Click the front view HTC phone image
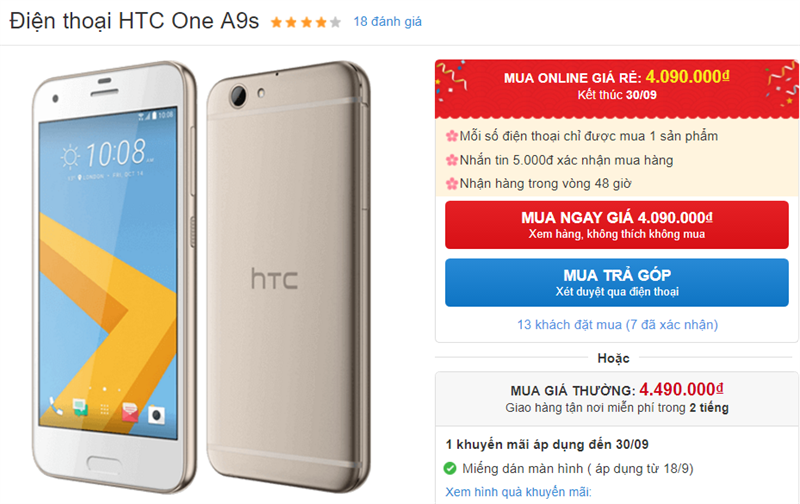This screenshot has height=504, width=800. 114,276
